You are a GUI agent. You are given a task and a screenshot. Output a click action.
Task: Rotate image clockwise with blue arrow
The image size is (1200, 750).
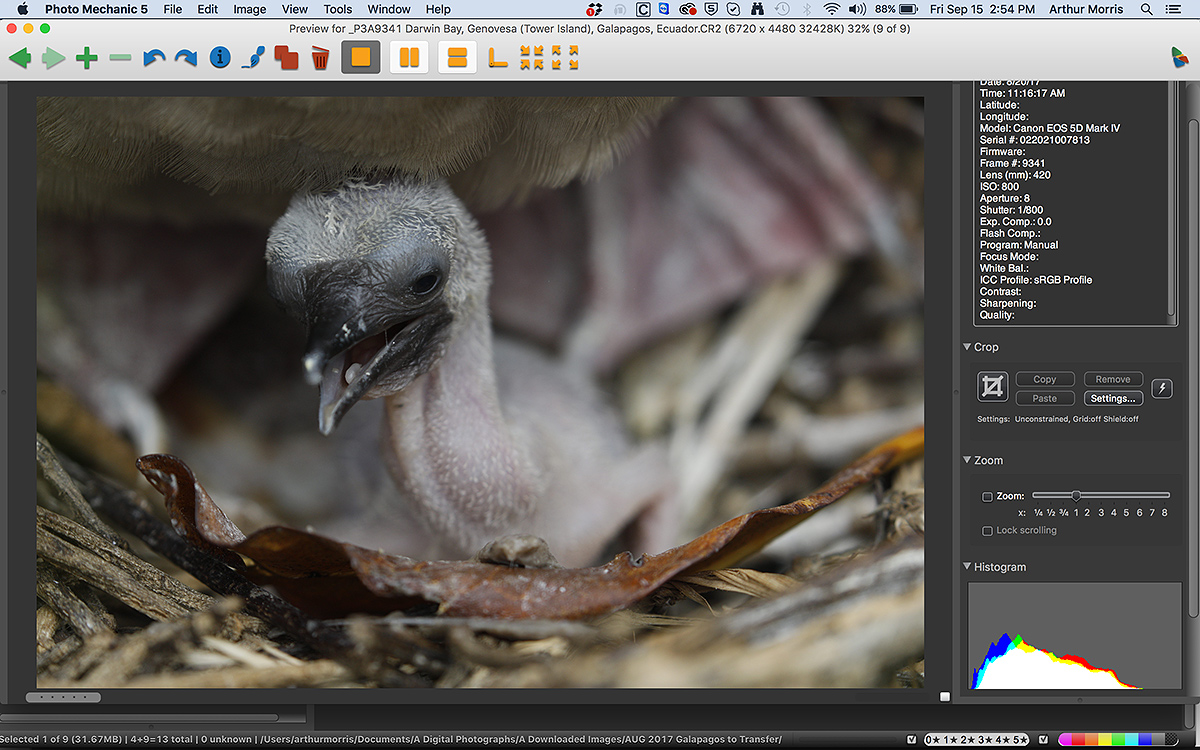click(x=186, y=58)
